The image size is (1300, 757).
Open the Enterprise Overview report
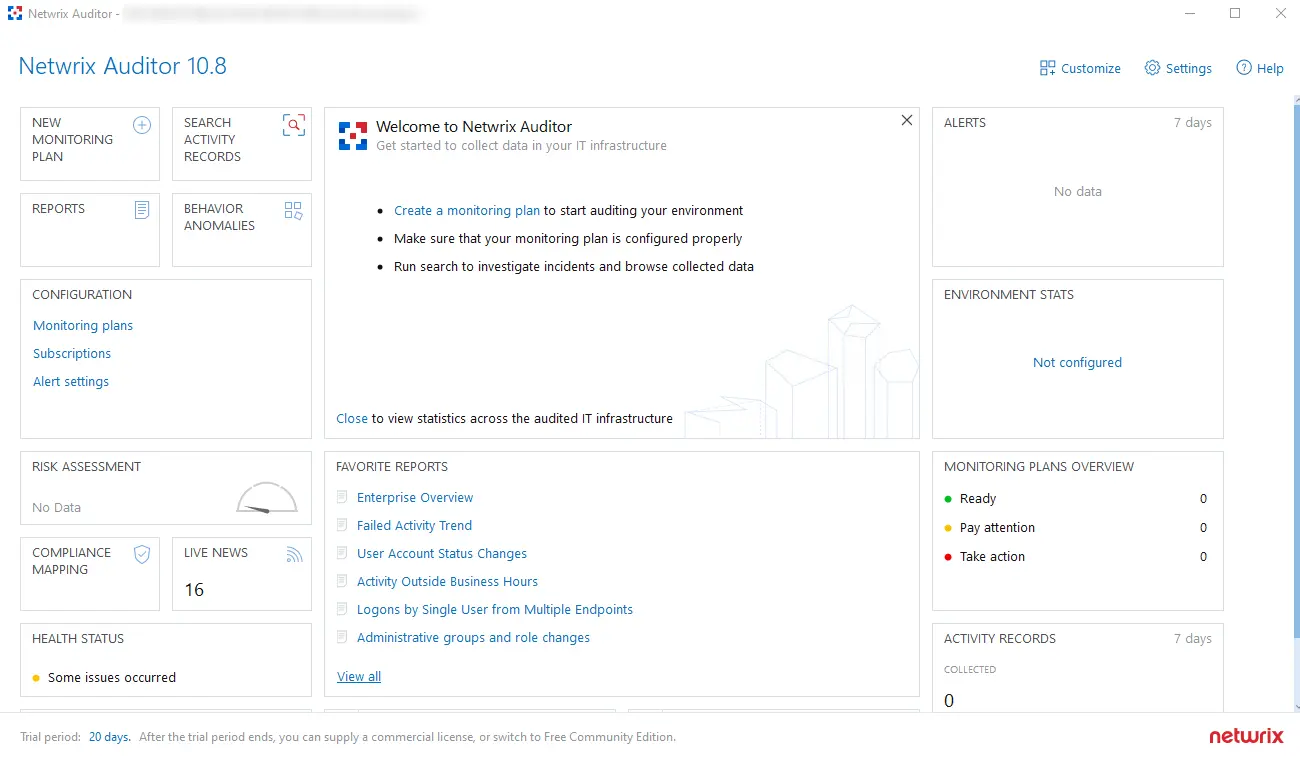click(x=415, y=498)
